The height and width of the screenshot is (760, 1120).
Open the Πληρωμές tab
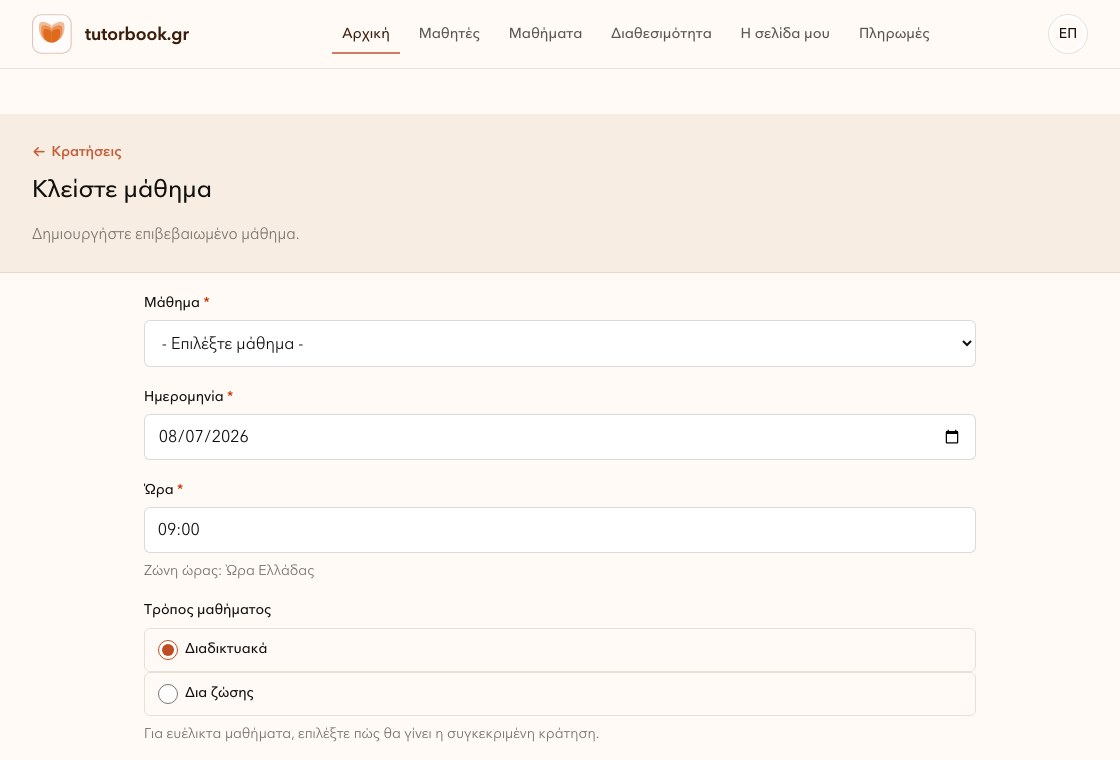894,34
